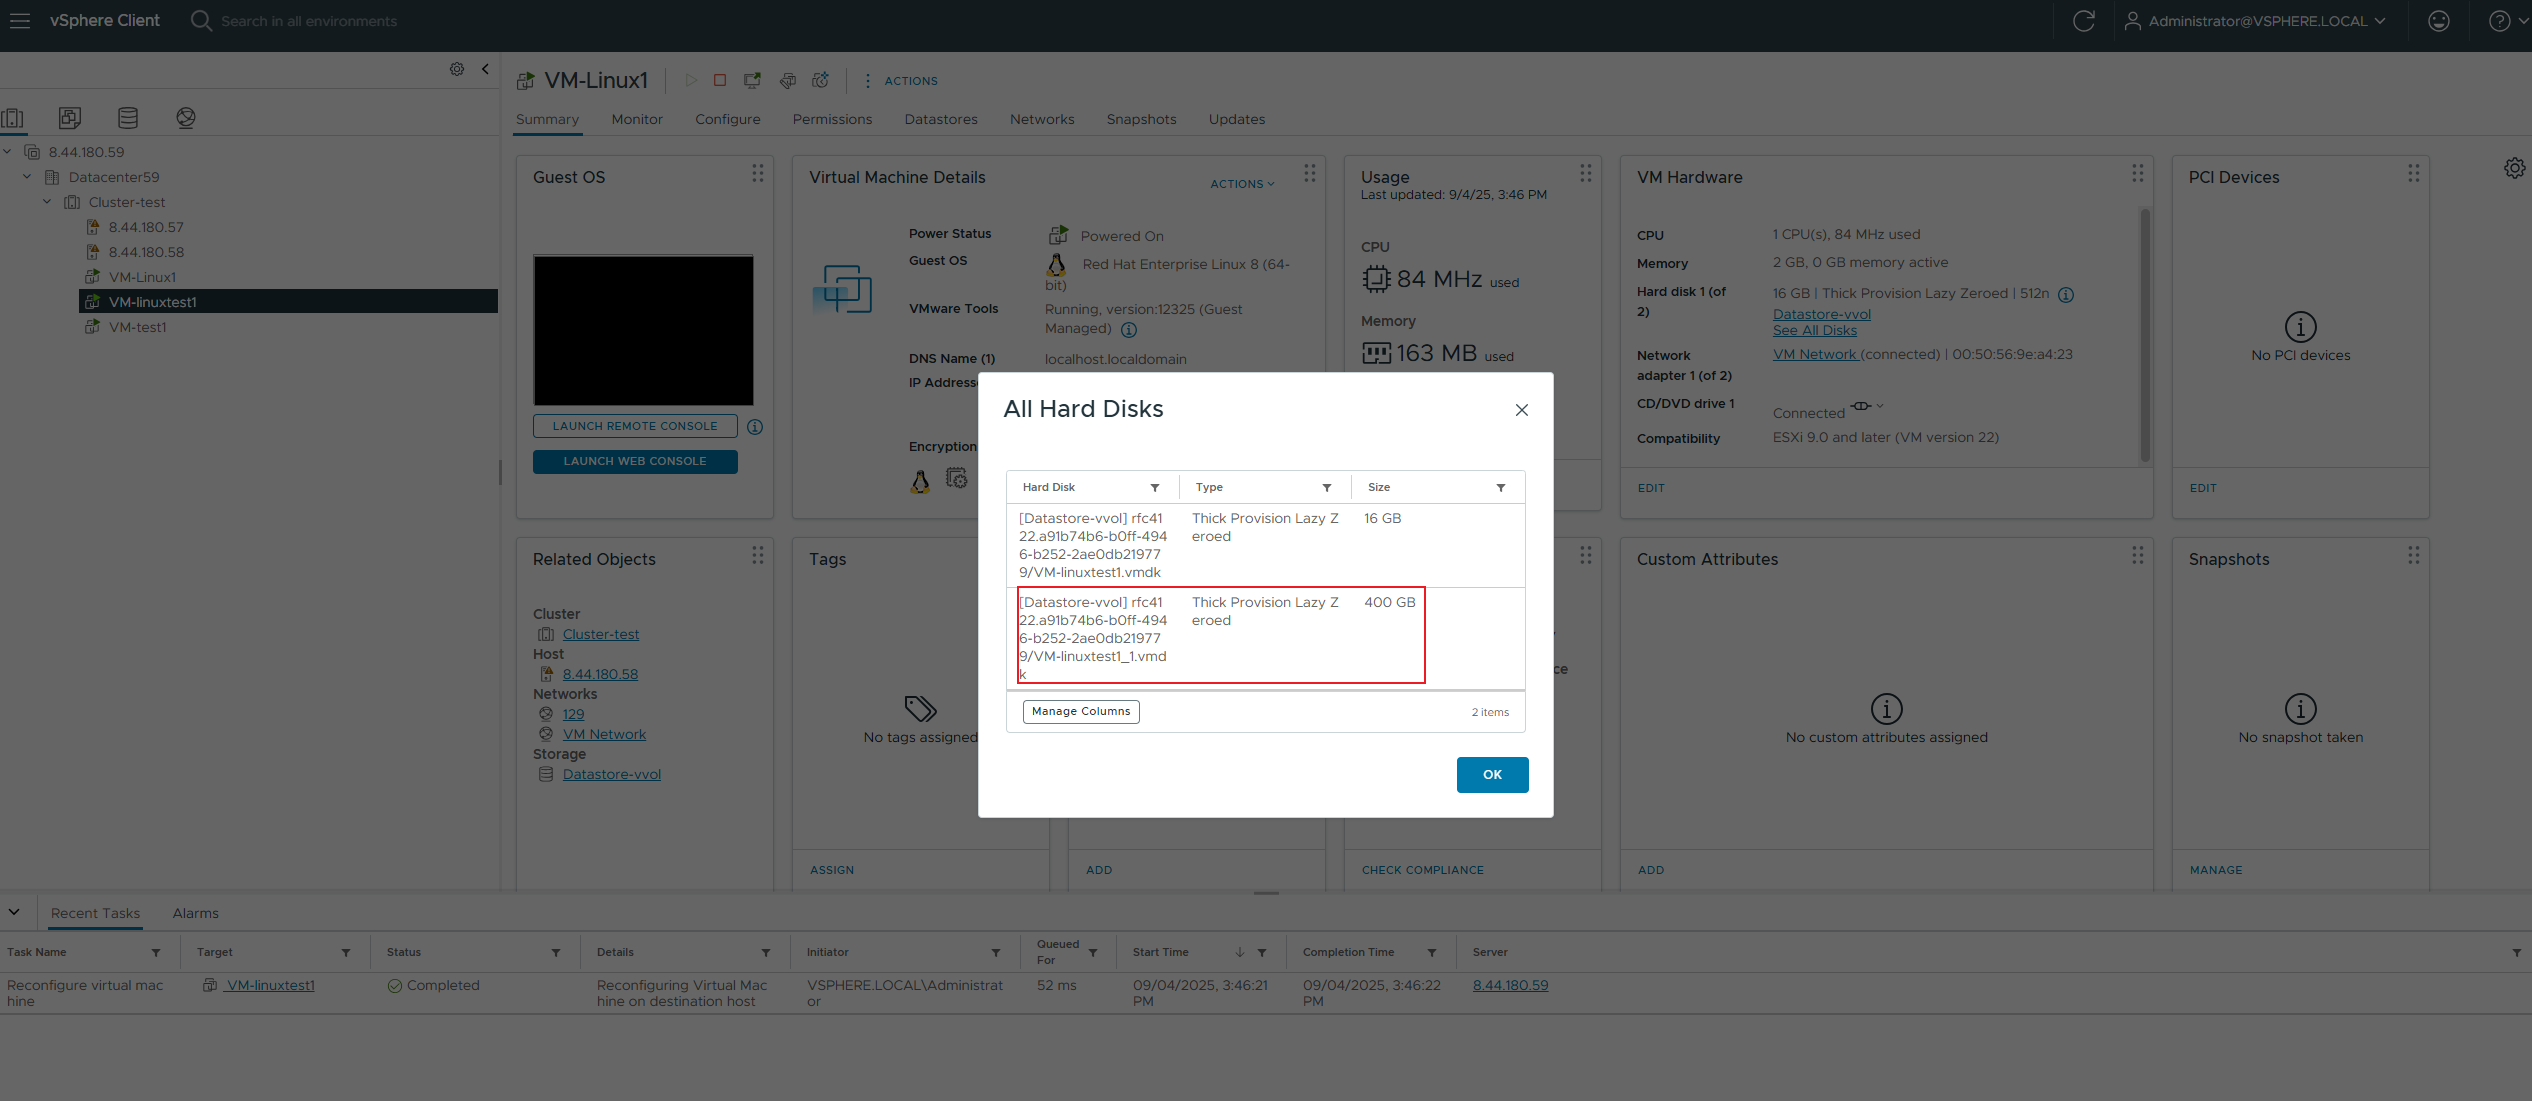2532x1101 pixels.
Task: Click EDIT in VM Hardware card
Action: 1651,488
